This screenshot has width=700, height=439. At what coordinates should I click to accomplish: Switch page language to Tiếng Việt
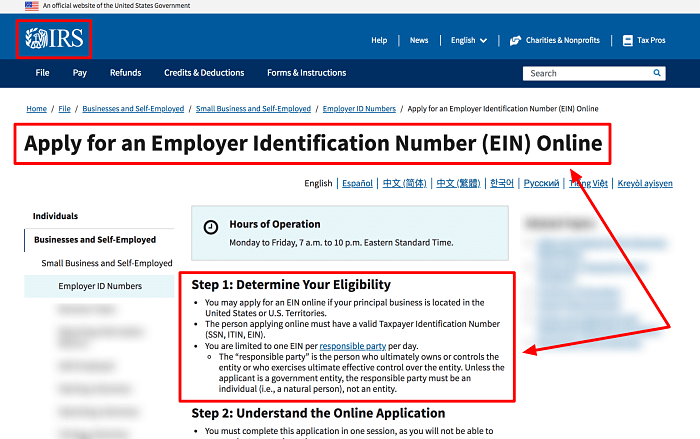[x=588, y=183]
